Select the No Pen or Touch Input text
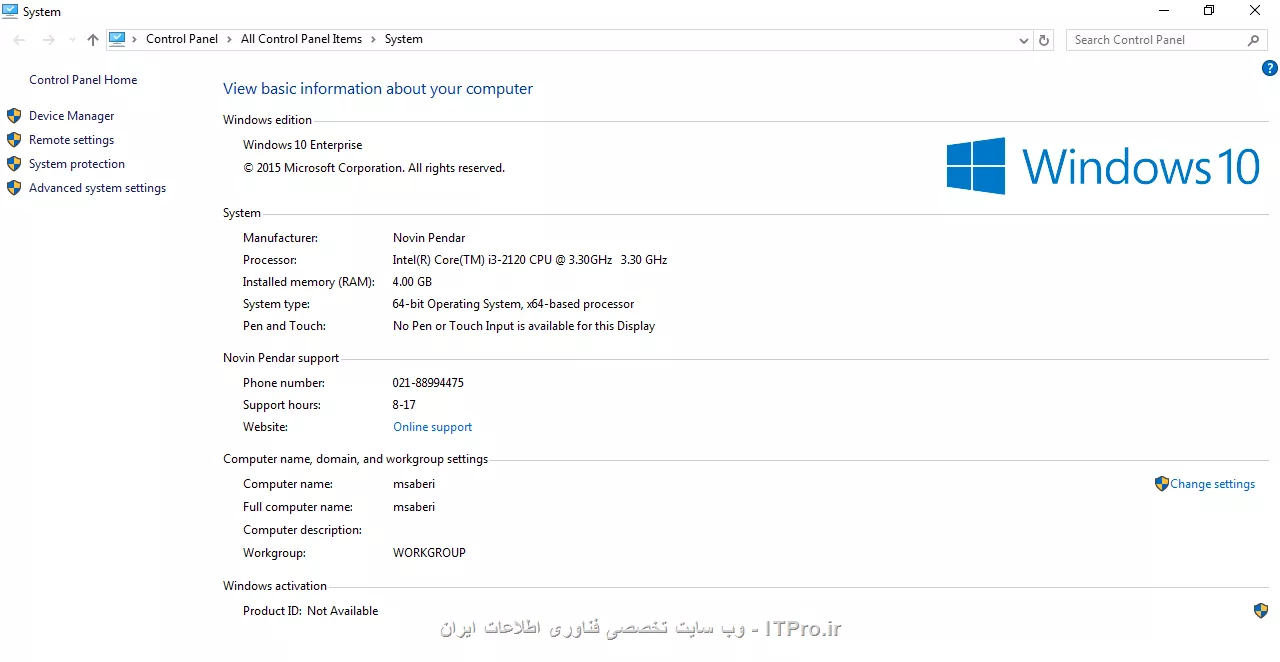The image size is (1280, 662). [524, 326]
